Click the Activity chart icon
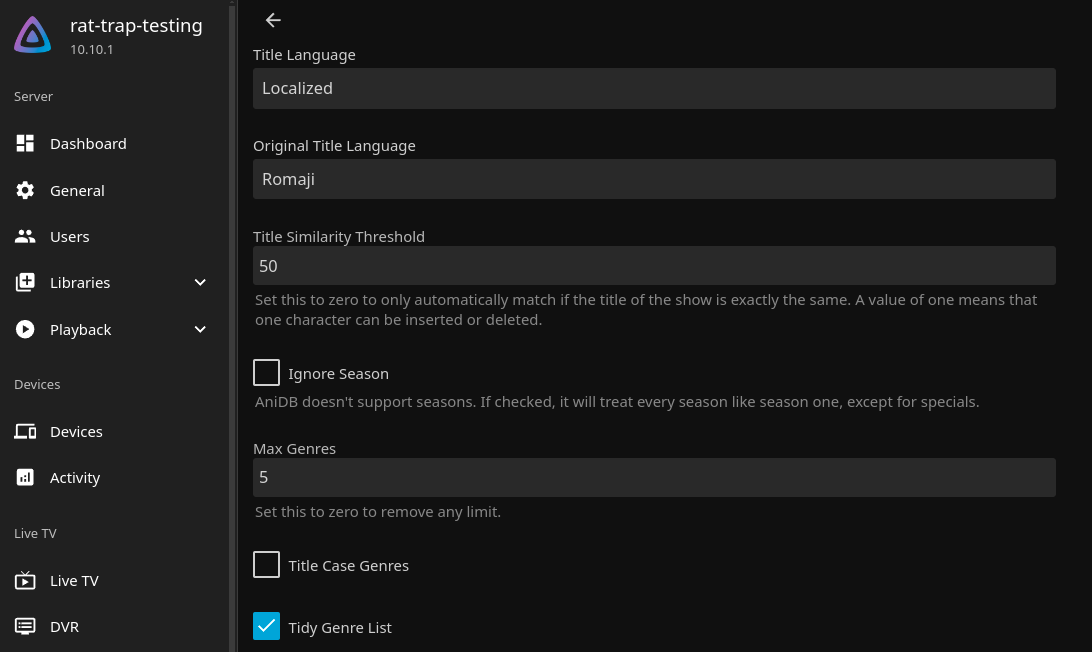Image resolution: width=1092 pixels, height=652 pixels. (25, 478)
